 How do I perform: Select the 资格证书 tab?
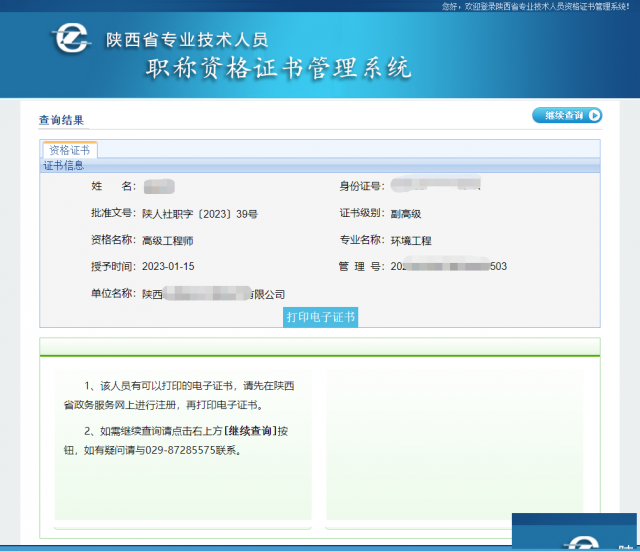click(70, 150)
